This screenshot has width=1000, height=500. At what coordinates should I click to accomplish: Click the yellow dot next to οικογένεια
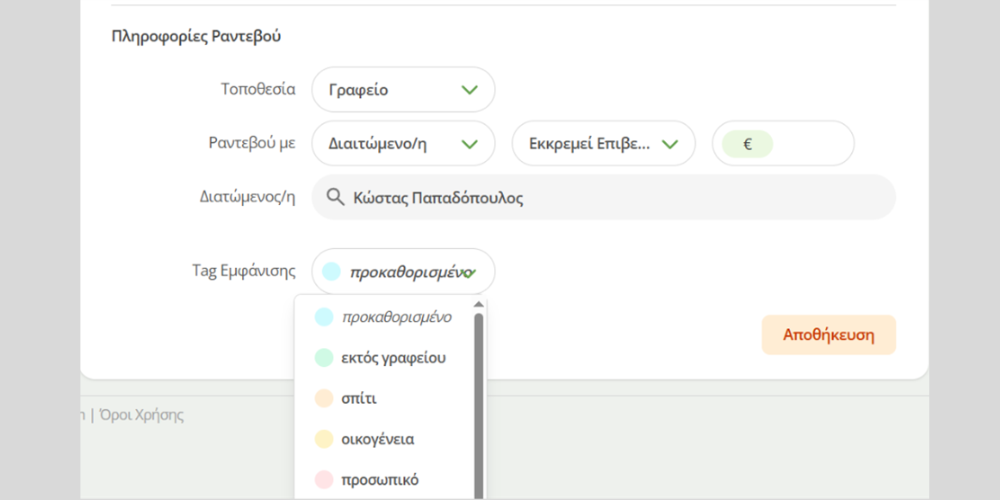[323, 439]
